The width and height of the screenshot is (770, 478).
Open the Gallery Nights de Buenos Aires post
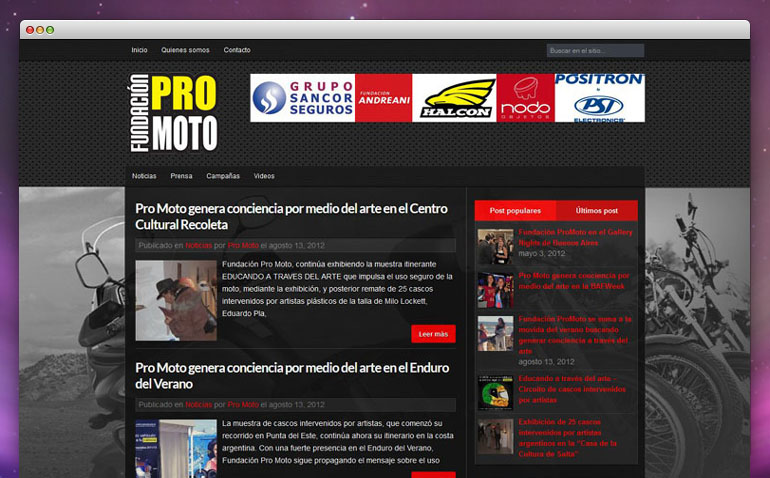pyautogui.click(x=576, y=237)
